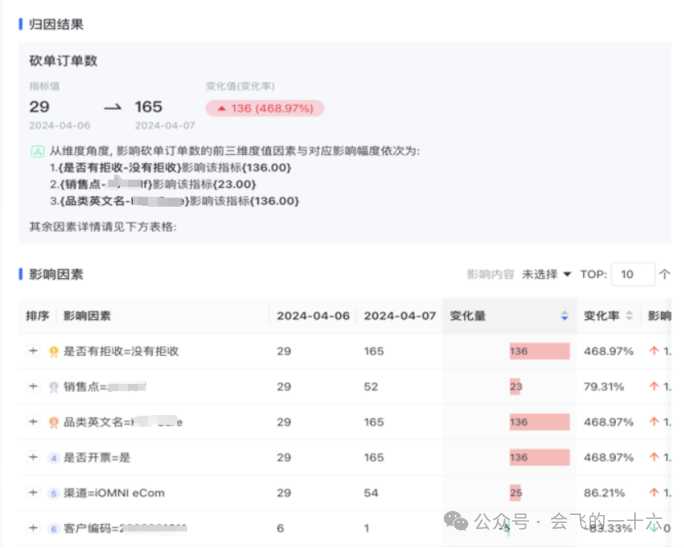This screenshot has height=548, width=684.
Task: Click the 2024-04-07 column header
Action: tap(400, 315)
